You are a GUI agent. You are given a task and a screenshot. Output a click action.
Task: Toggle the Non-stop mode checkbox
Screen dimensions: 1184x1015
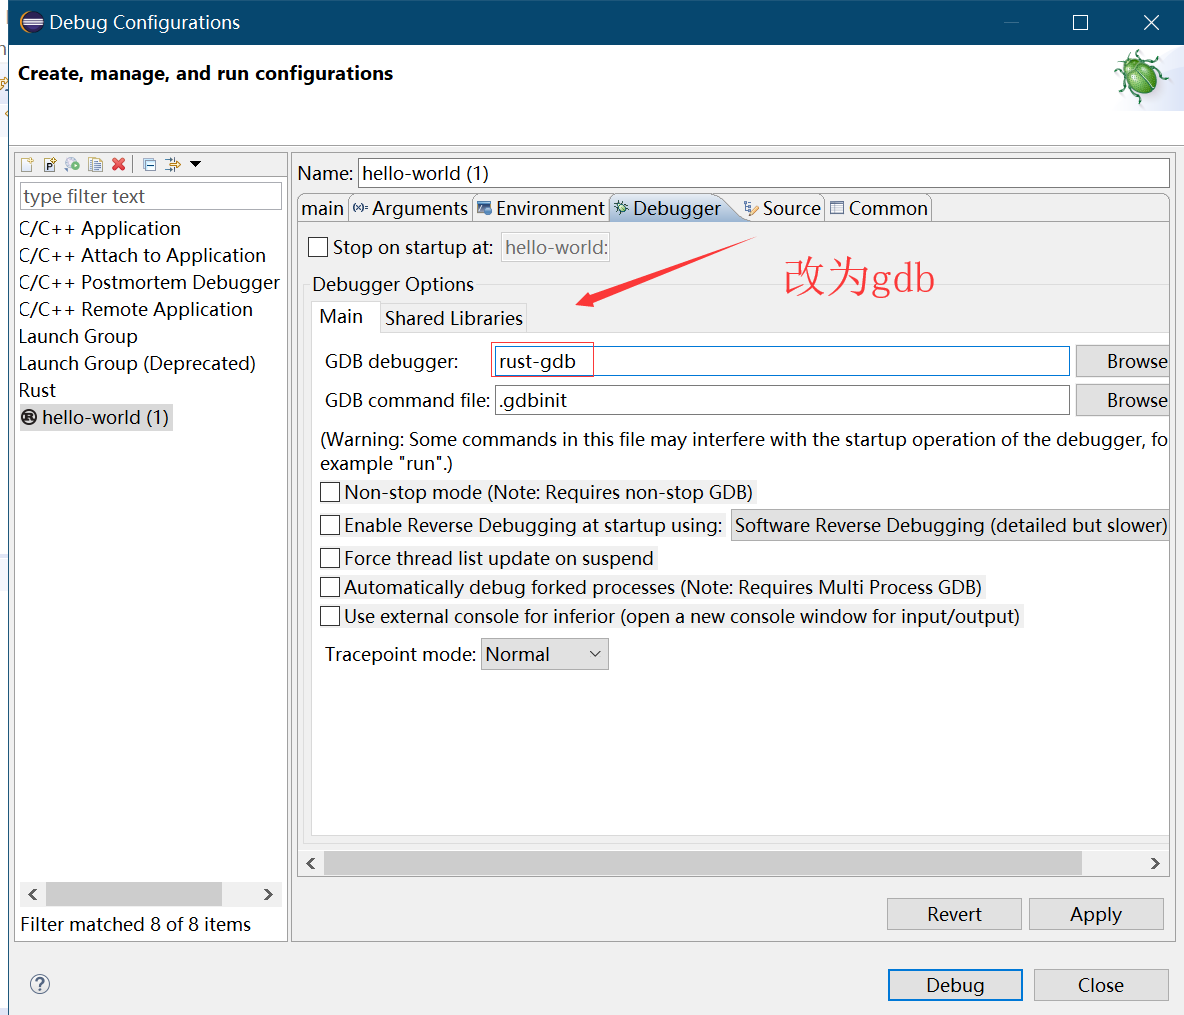[330, 492]
